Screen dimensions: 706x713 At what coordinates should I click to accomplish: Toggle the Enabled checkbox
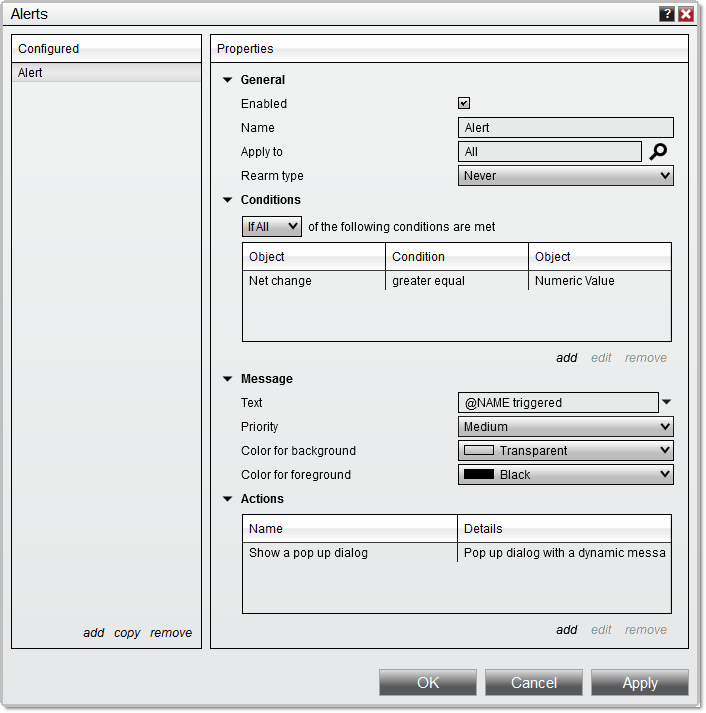click(x=464, y=103)
